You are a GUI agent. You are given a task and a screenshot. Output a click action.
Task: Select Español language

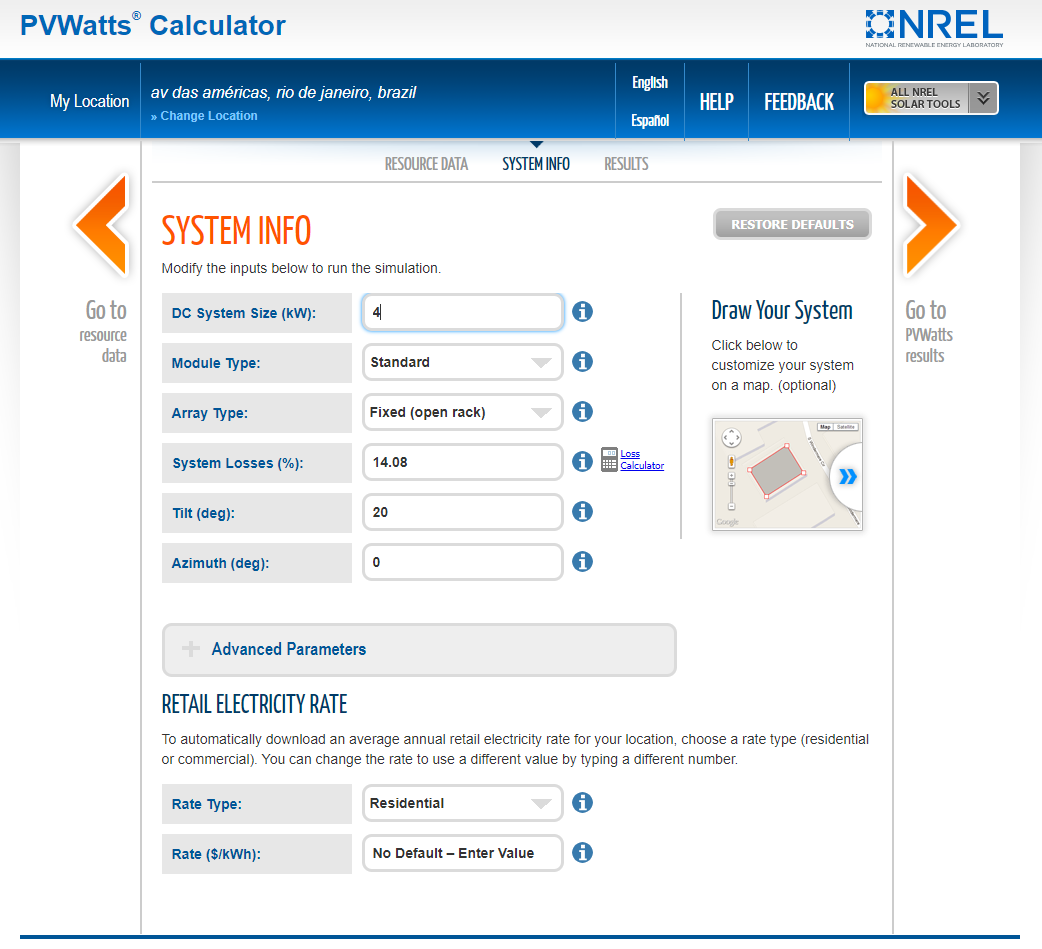point(650,120)
